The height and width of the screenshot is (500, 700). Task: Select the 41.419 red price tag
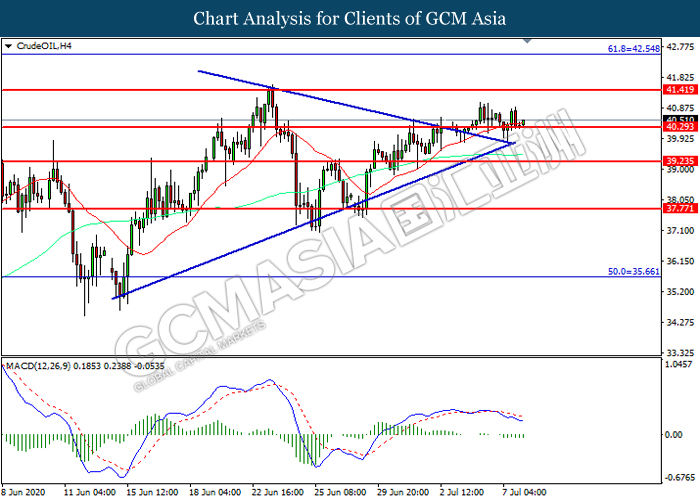tap(680, 90)
